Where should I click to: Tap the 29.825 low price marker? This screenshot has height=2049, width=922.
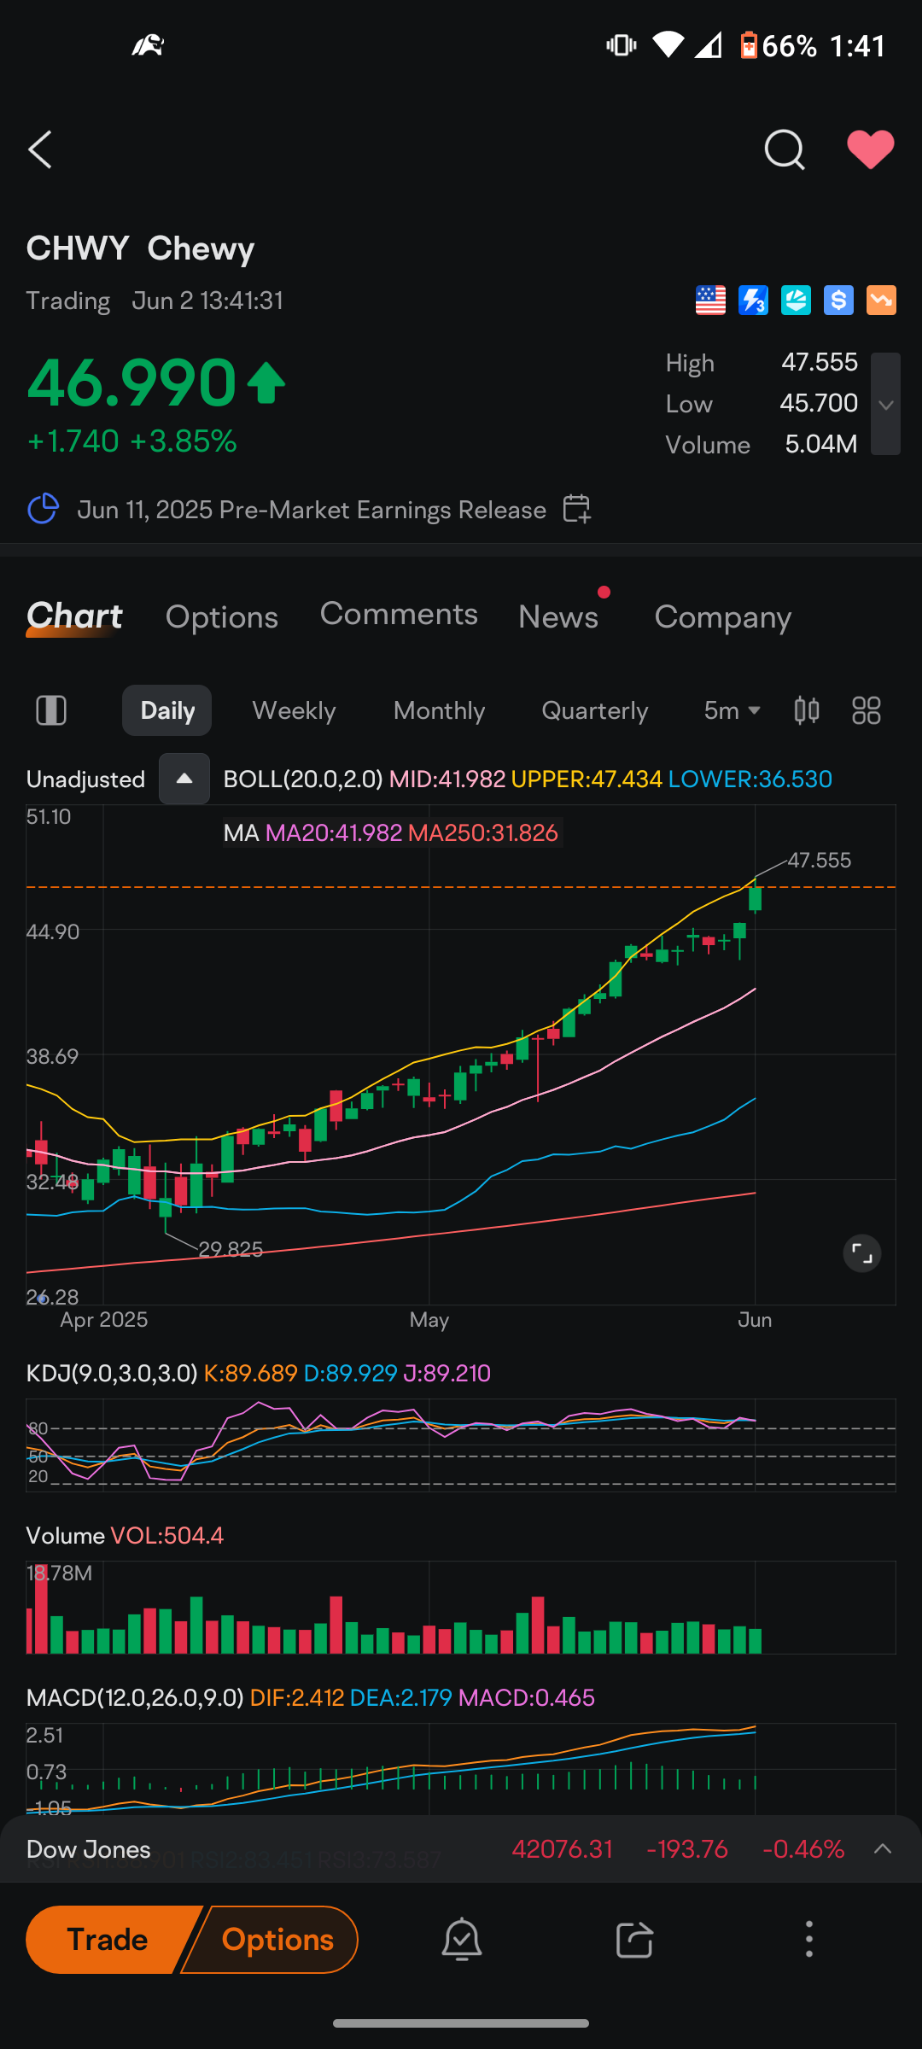click(230, 1249)
